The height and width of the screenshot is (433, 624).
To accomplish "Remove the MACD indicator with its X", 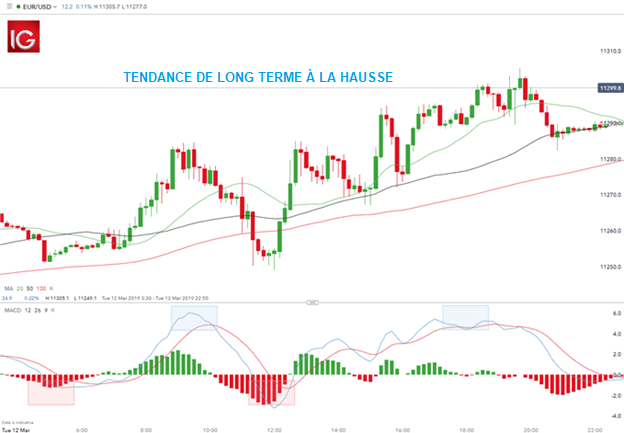I will [53, 310].
